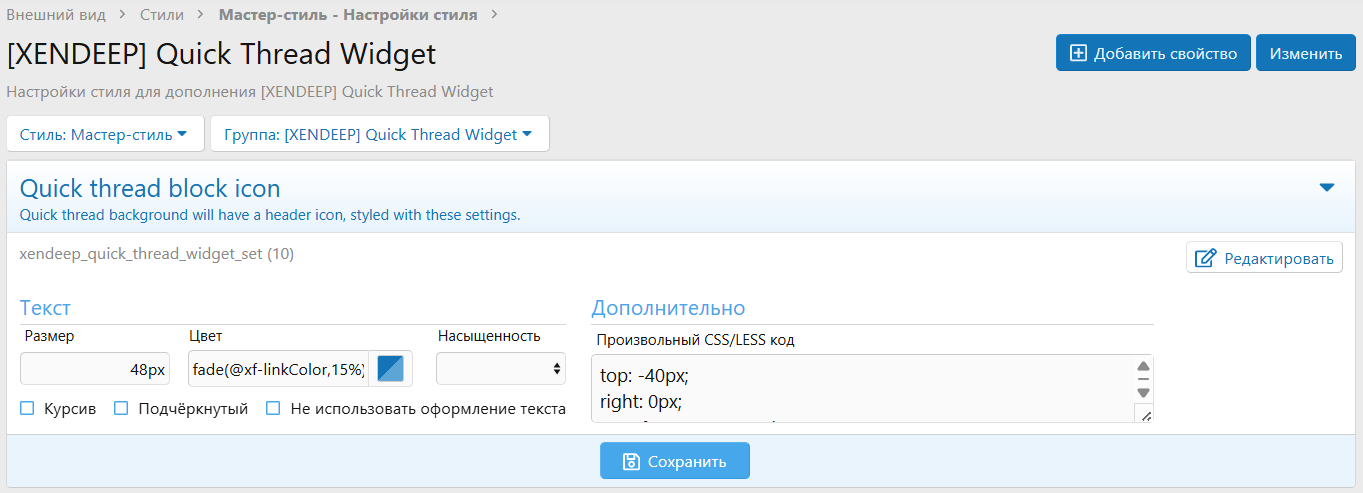Toggle the Подчёркнутый checkbox

pos(121,408)
